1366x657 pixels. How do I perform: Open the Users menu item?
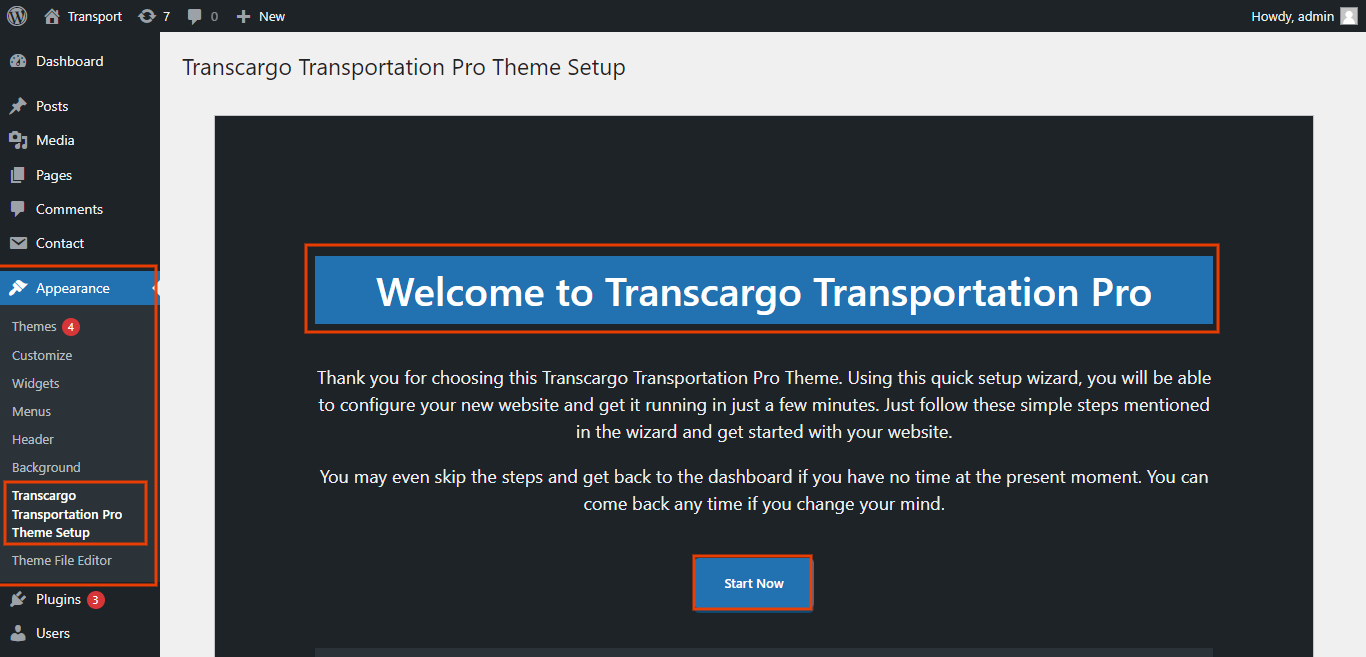(x=53, y=633)
